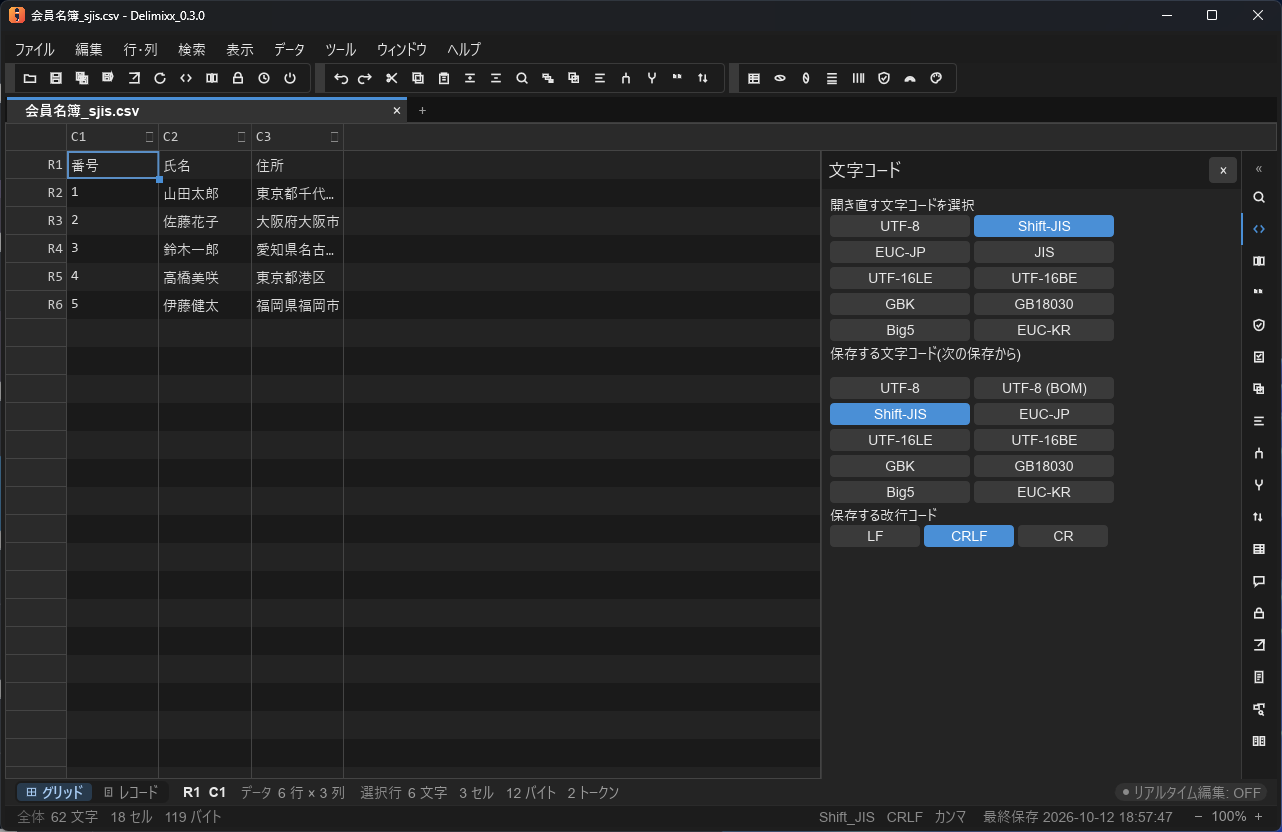Click the scissors cut icon
This screenshot has width=1282, height=832.
pos(392,78)
